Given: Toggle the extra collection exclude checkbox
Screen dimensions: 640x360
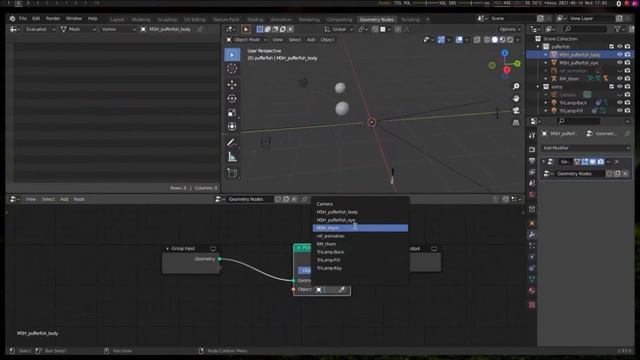Looking at the screenshot, I should pos(611,87).
